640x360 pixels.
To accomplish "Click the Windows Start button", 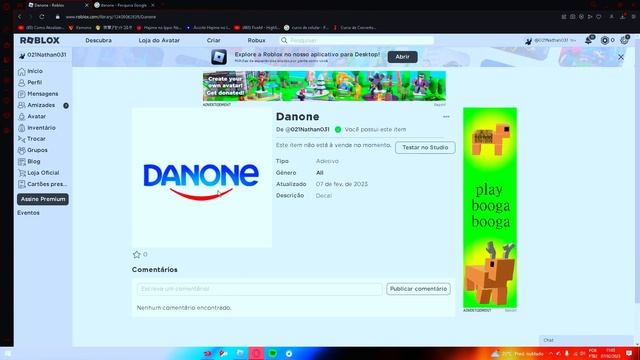I will pos(7,353).
